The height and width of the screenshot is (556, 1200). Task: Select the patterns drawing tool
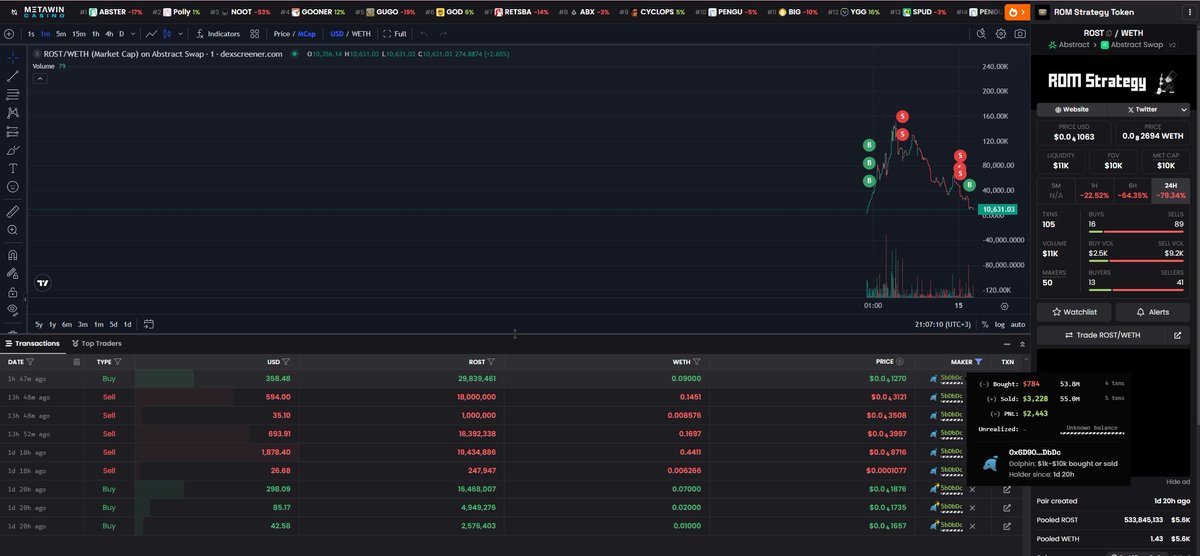[x=12, y=113]
